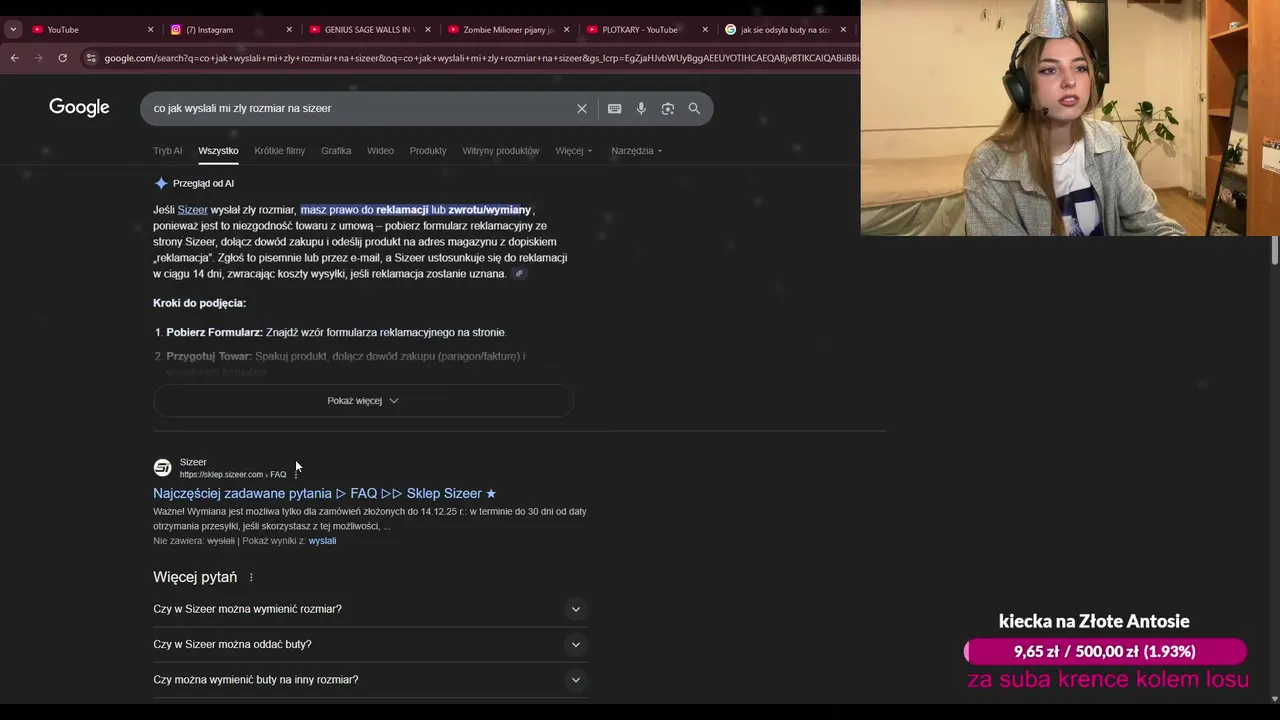Switch to the Instagram tab

pos(230,29)
